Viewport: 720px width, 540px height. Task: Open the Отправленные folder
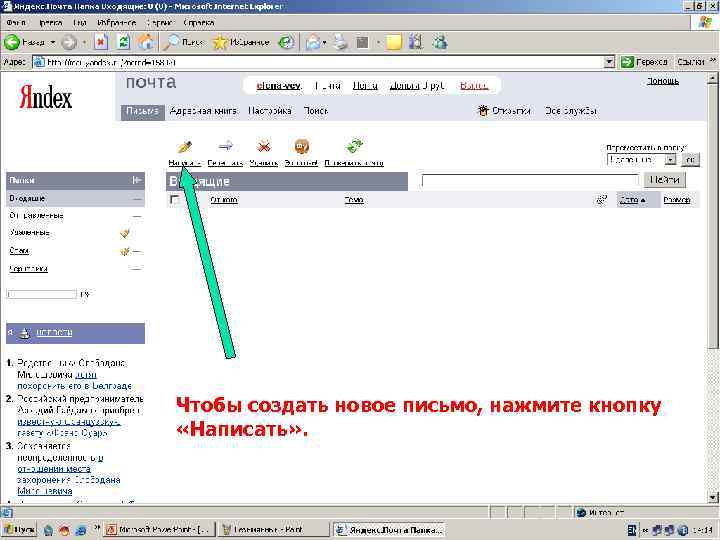coord(36,215)
